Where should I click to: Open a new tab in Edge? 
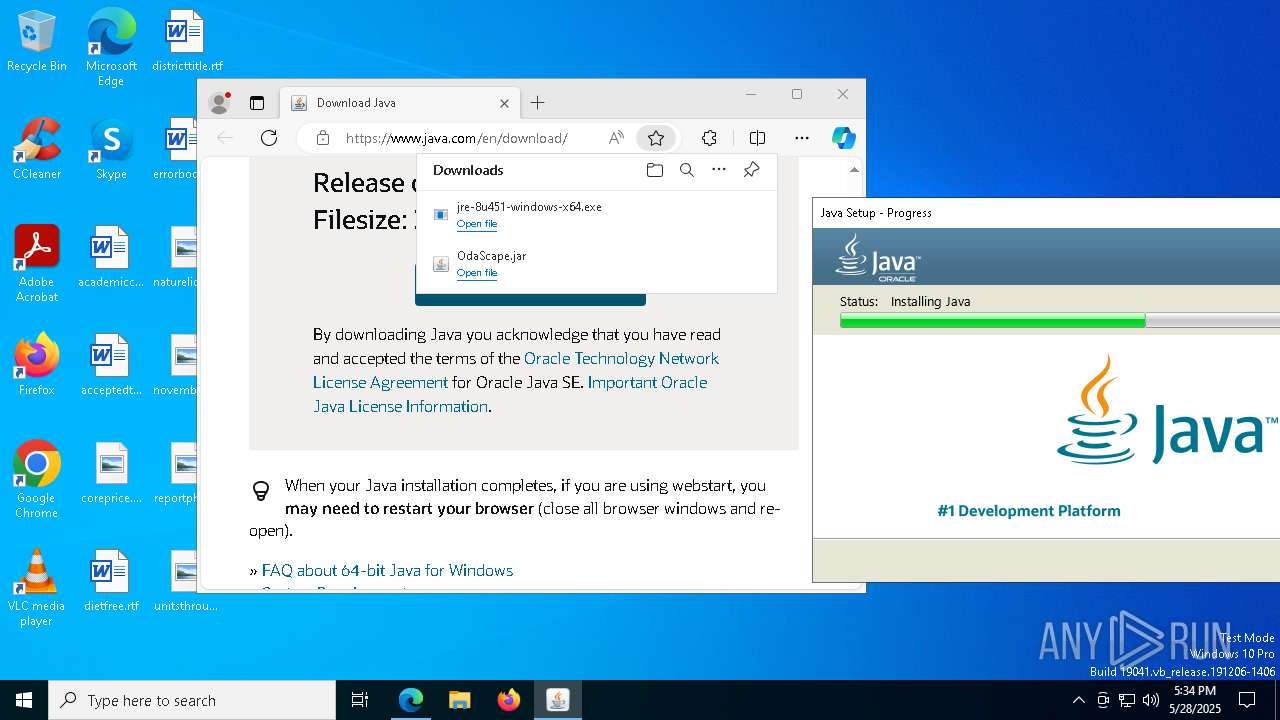(x=537, y=103)
